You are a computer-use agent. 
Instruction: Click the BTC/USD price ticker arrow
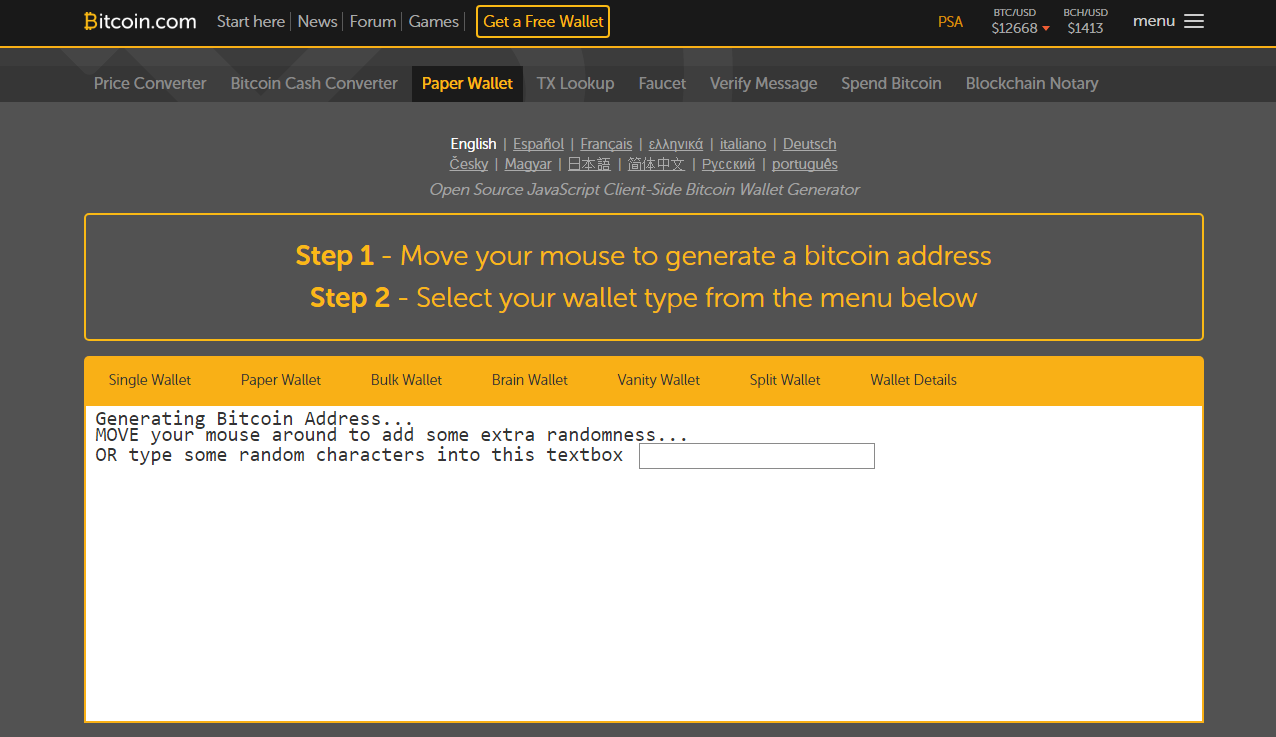point(1046,29)
